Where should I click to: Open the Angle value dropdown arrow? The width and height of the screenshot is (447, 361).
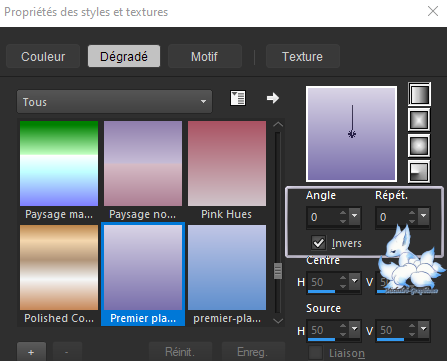point(355,217)
